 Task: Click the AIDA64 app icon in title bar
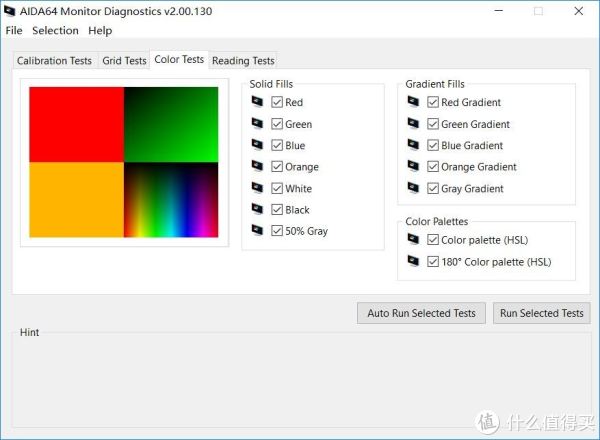click(10, 11)
